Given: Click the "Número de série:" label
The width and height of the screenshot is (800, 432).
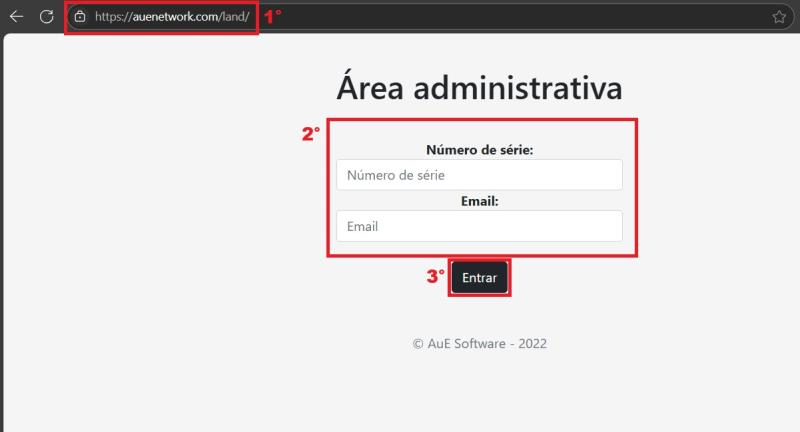Looking at the screenshot, I should pyautogui.click(x=479, y=150).
